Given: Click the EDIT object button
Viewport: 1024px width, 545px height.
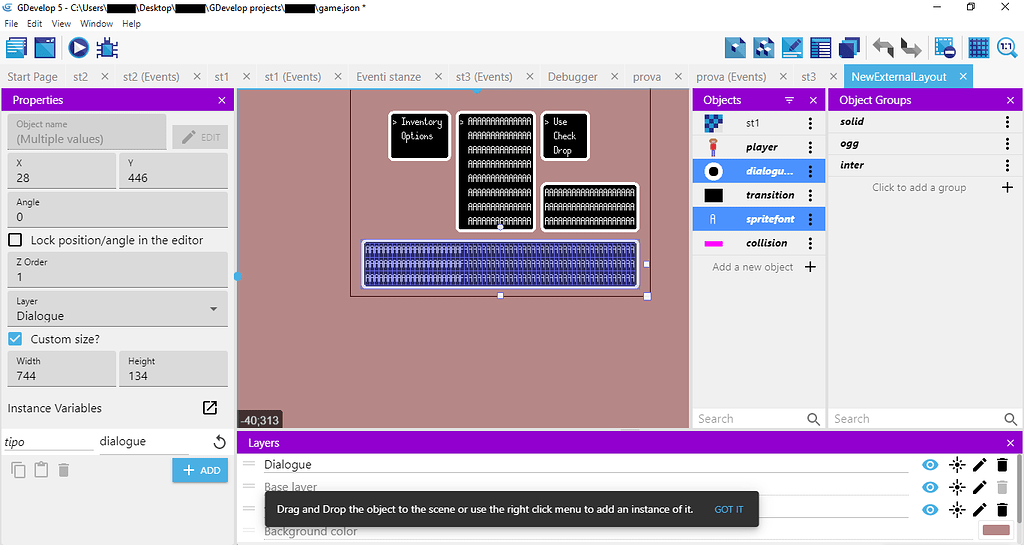Looking at the screenshot, I should (200, 137).
